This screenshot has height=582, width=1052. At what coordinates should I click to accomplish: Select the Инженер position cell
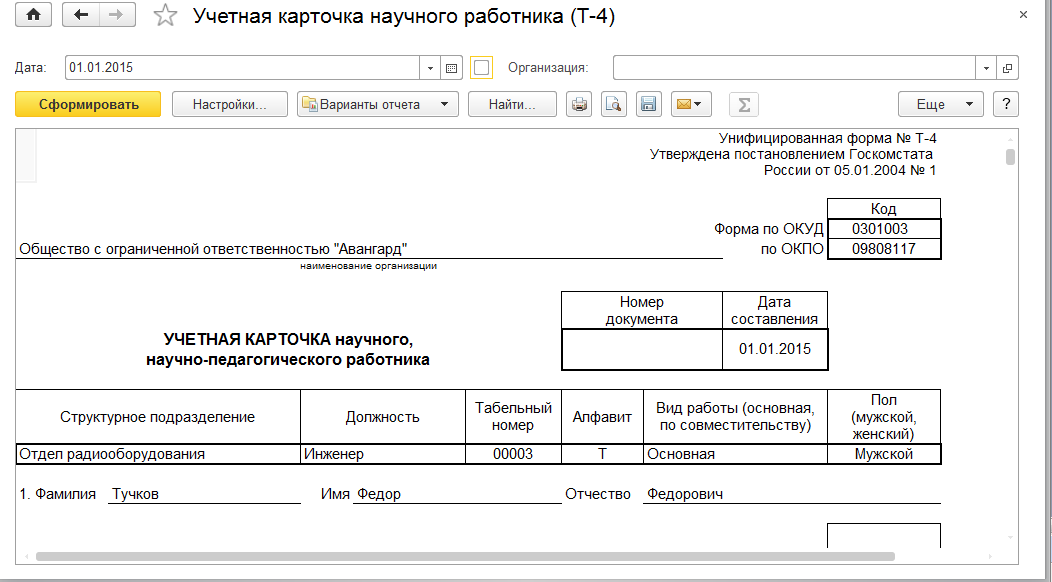click(383, 454)
